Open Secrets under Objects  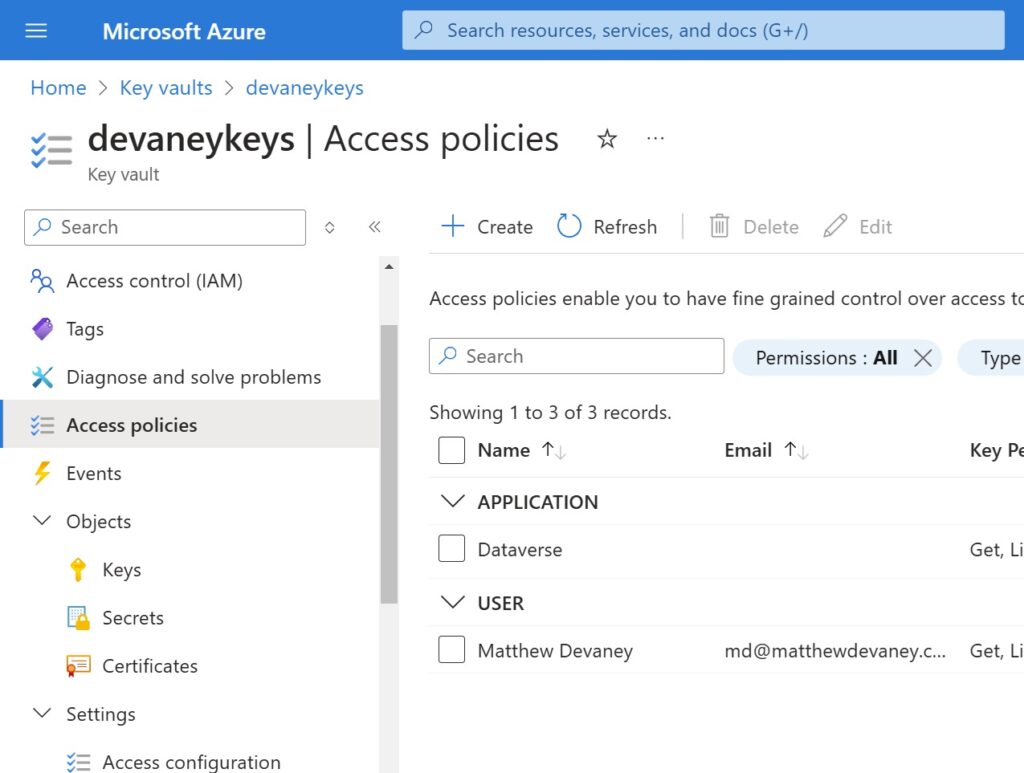[x=133, y=618]
